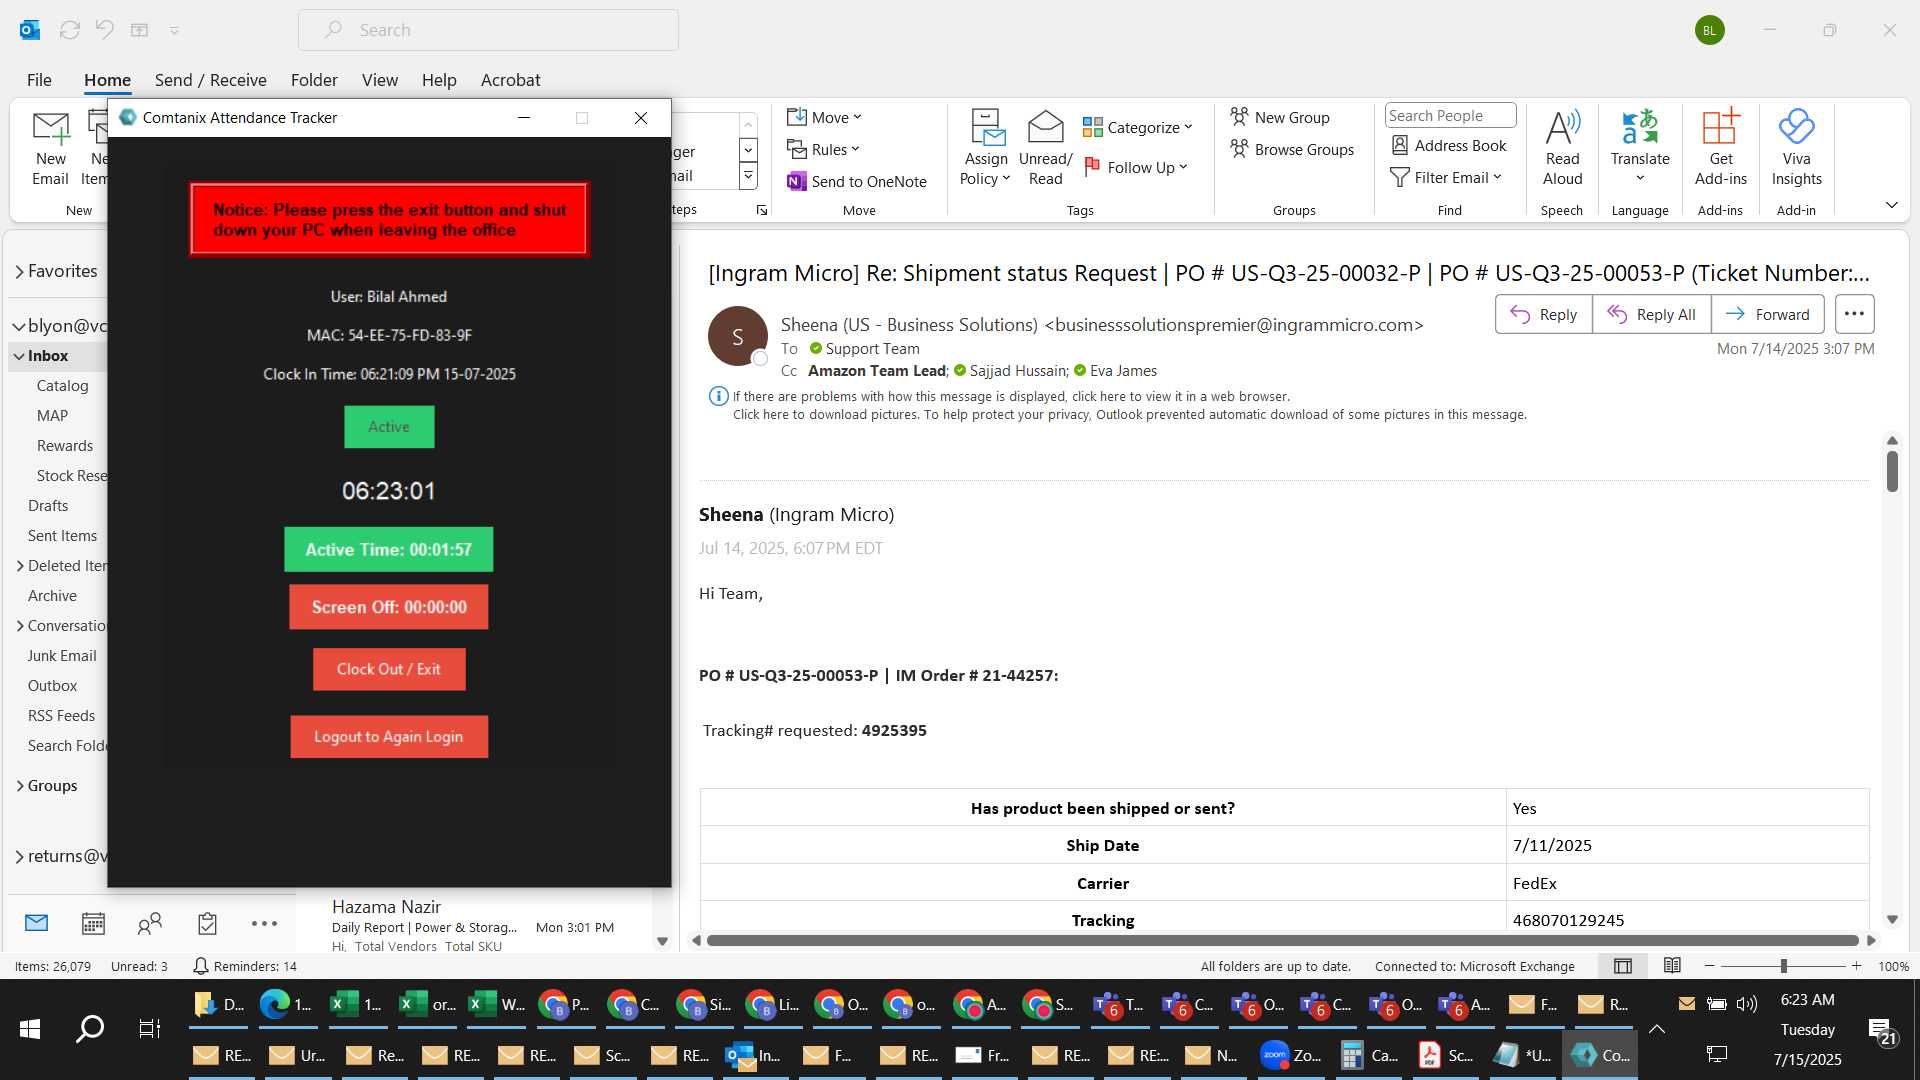This screenshot has height=1080, width=1920.
Task: Switch to Send / Receive tab
Action: pyautogui.click(x=210, y=79)
